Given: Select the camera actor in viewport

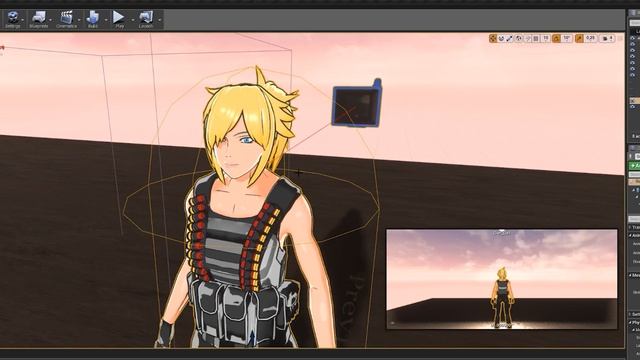Looking at the screenshot, I should tap(357, 103).
